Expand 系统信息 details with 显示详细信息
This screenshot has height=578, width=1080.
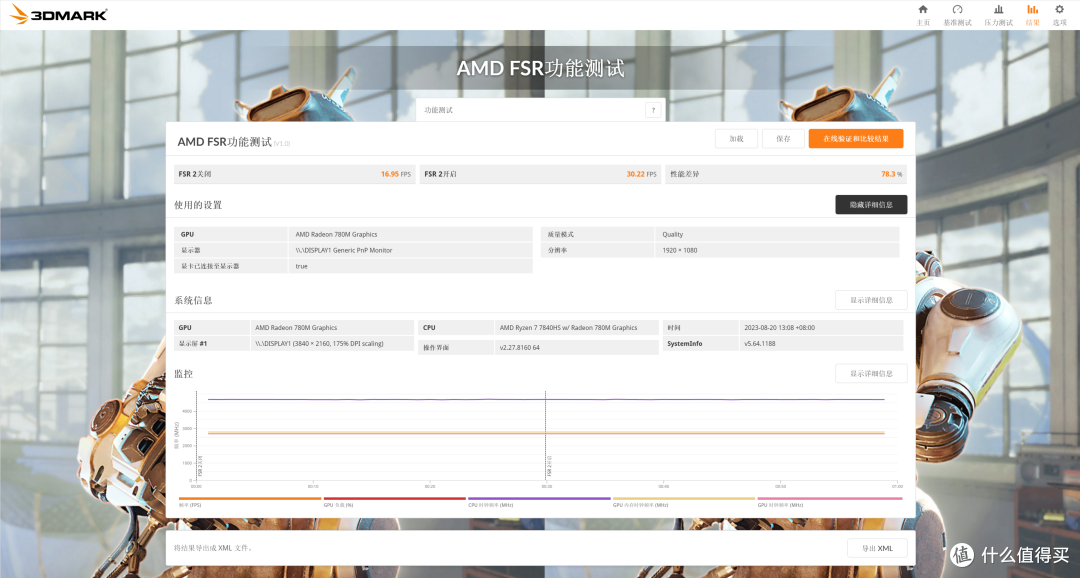click(871, 300)
